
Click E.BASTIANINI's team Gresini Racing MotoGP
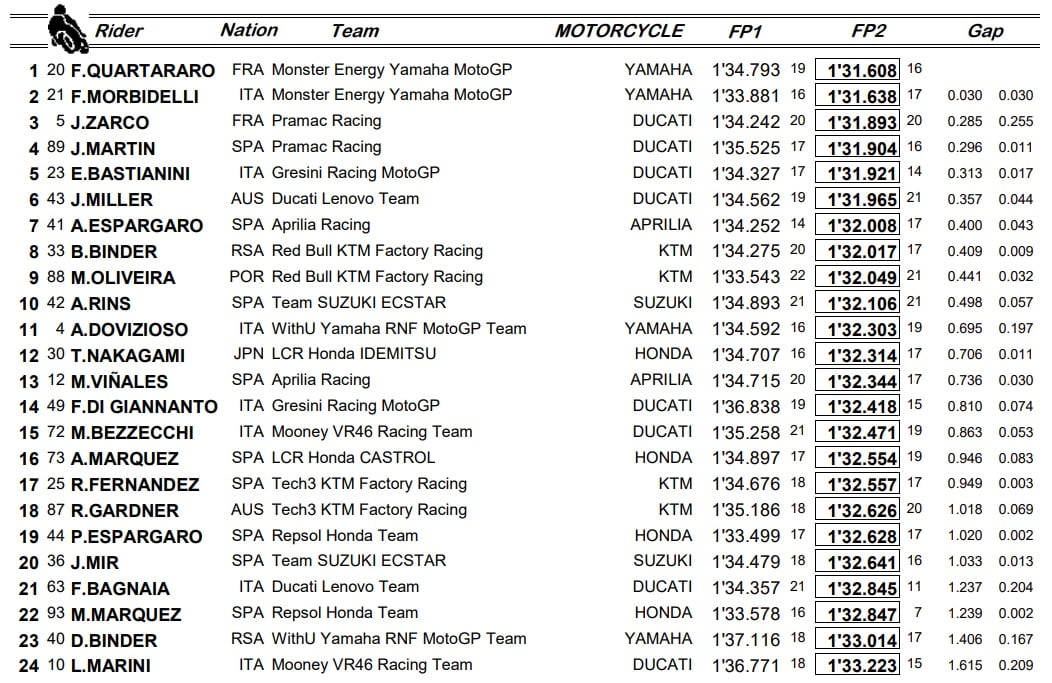[x=355, y=173]
